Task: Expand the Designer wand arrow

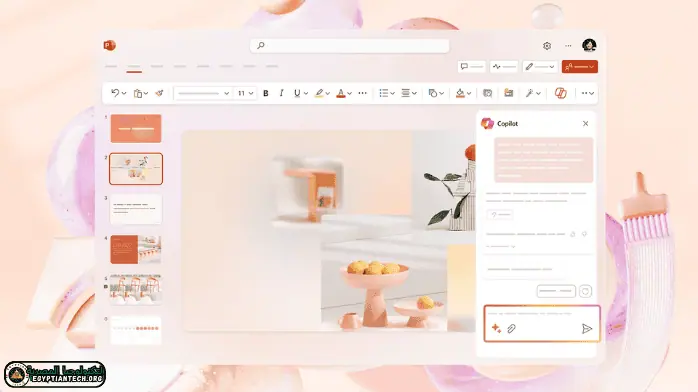Action: tap(538, 93)
